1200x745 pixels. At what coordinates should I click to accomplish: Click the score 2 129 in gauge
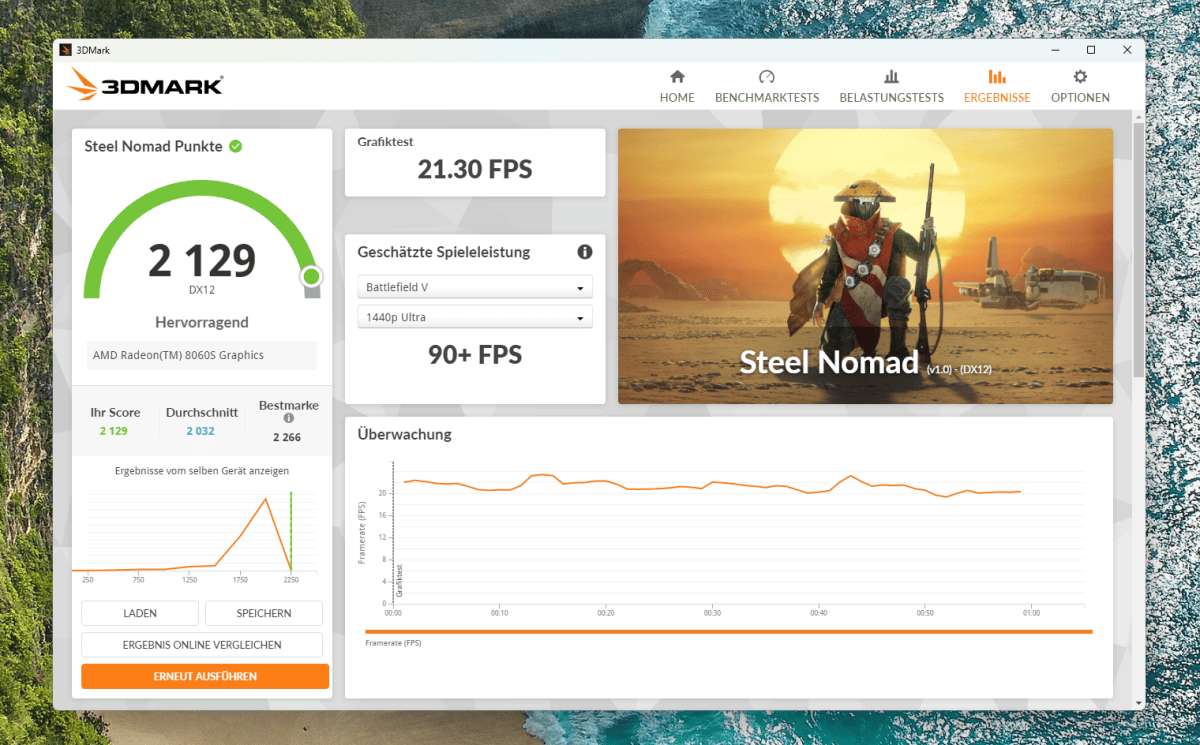(x=202, y=260)
